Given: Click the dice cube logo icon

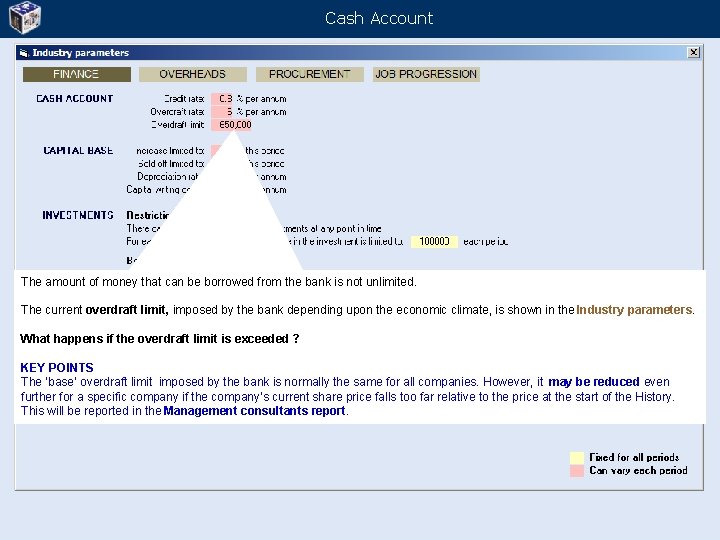Looking at the screenshot, I should (x=25, y=17).
